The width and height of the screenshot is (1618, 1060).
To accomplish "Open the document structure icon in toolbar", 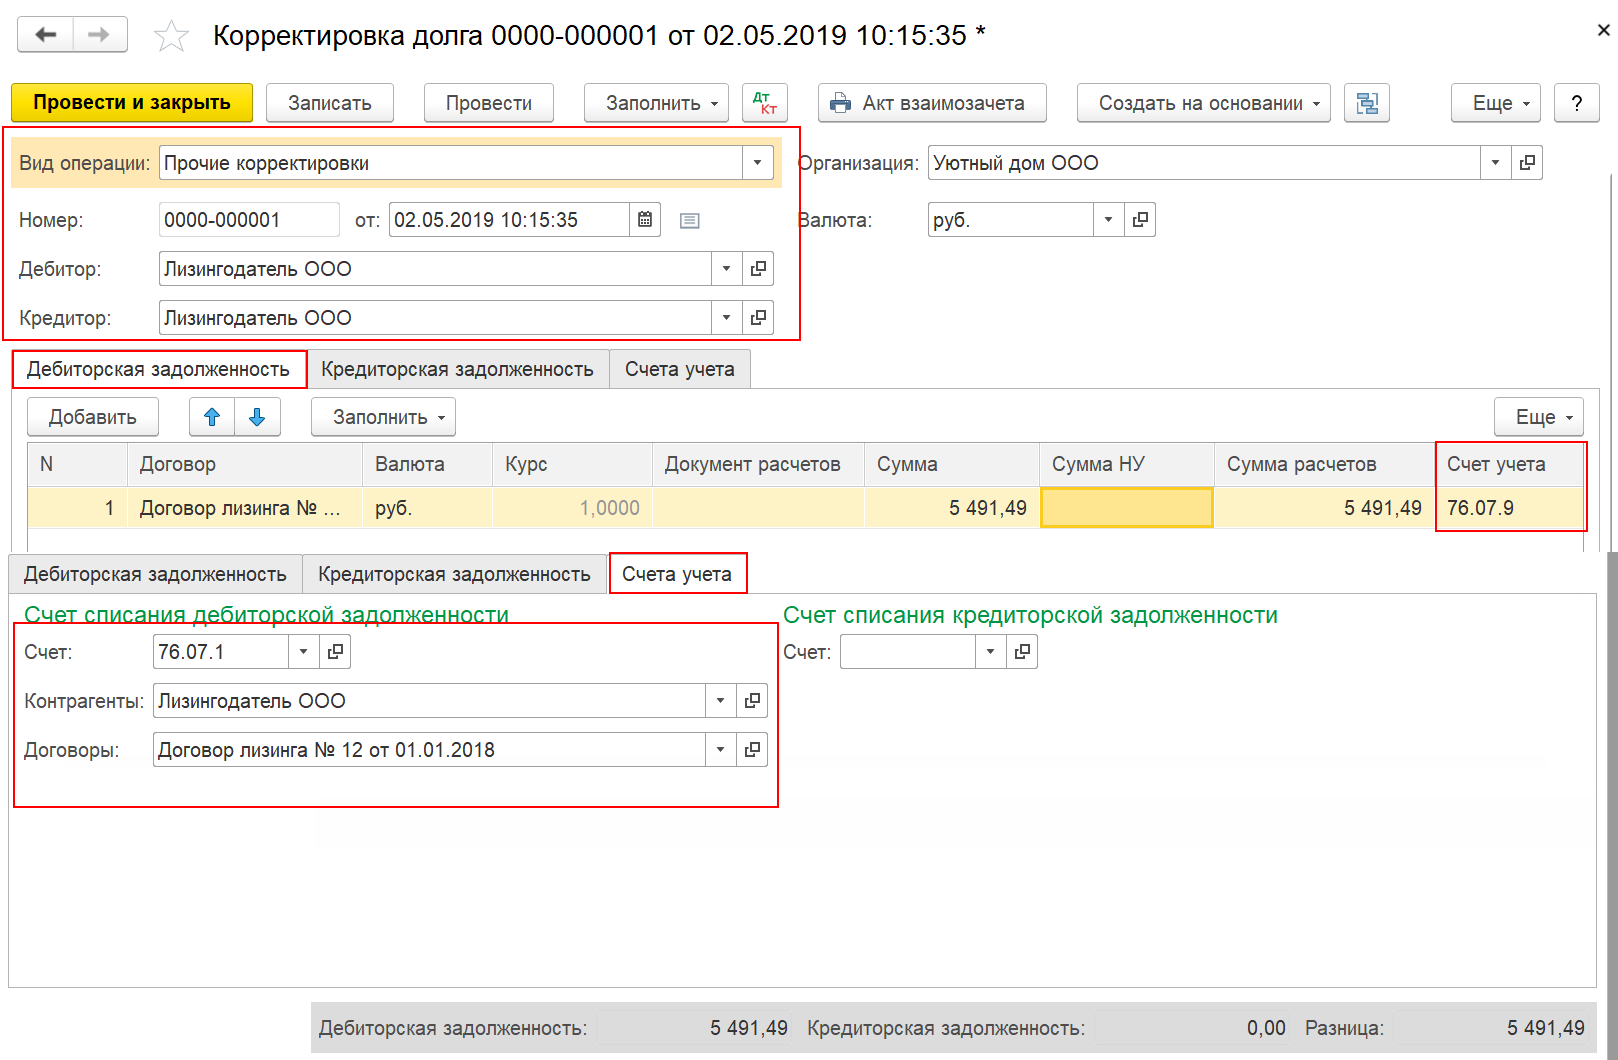I will point(1367,103).
